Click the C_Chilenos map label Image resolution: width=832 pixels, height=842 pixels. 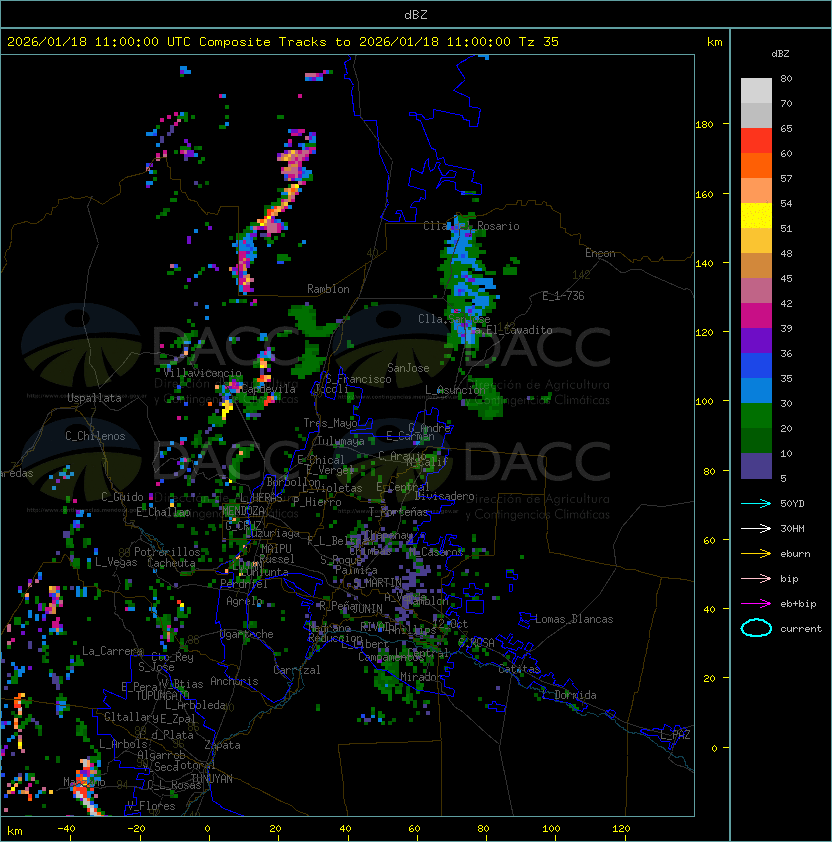(95, 436)
